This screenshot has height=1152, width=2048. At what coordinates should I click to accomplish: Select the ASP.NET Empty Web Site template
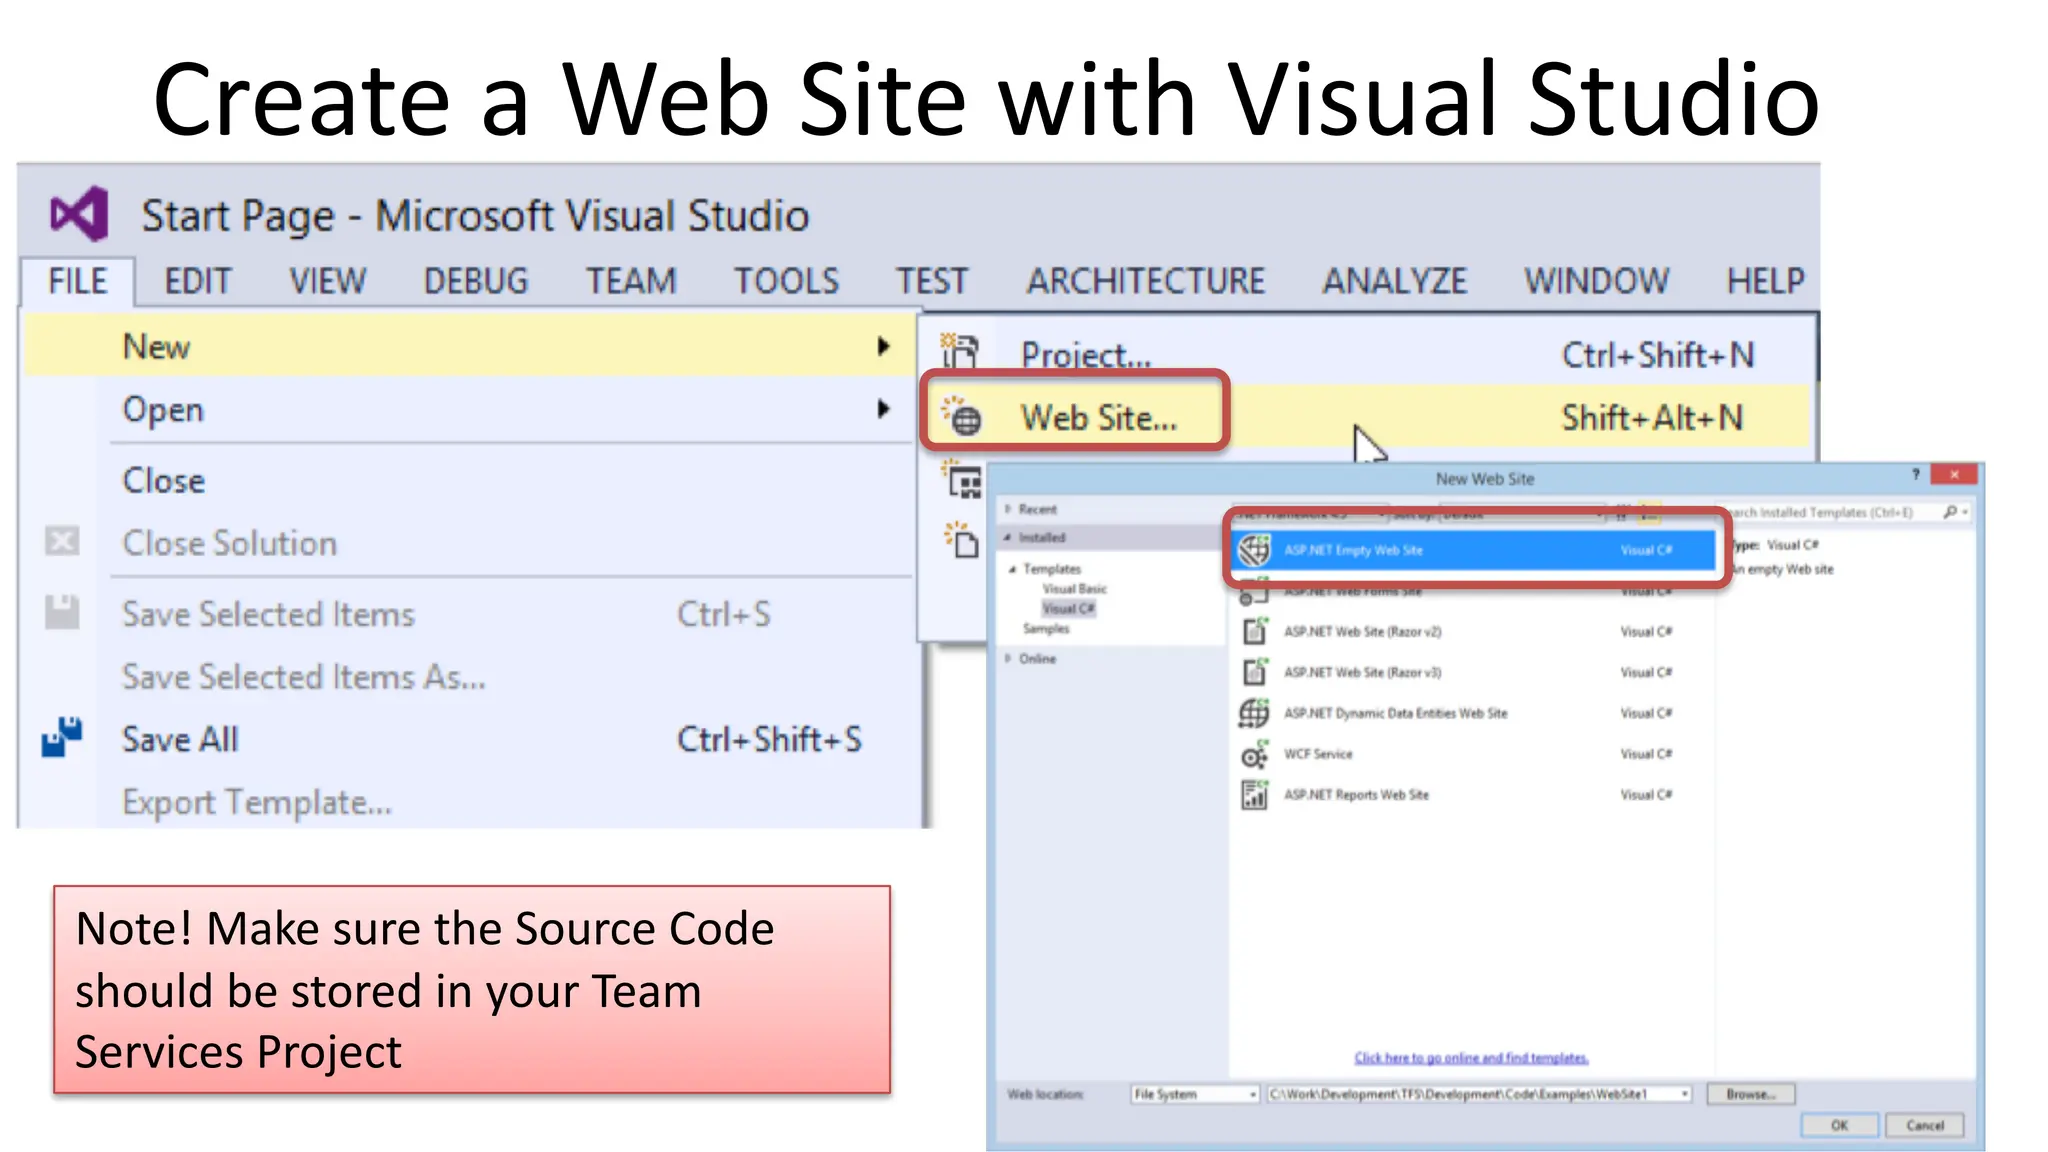point(1472,550)
